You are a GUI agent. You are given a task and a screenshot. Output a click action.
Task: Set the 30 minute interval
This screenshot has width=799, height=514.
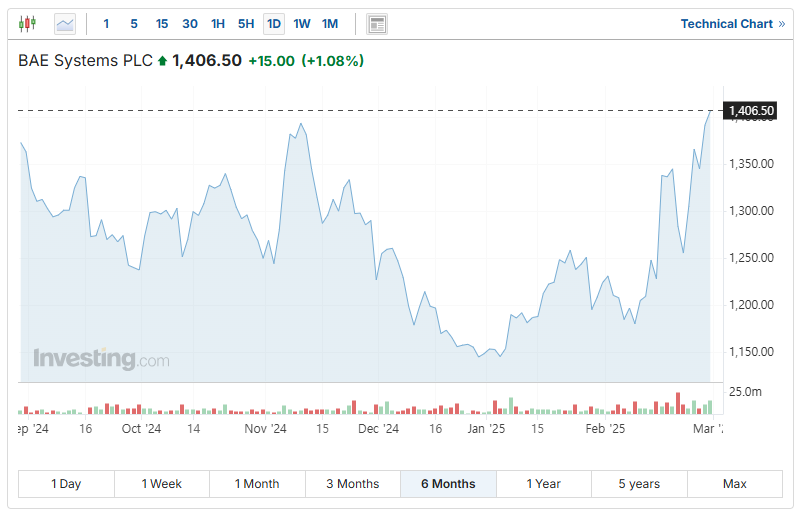(190, 24)
